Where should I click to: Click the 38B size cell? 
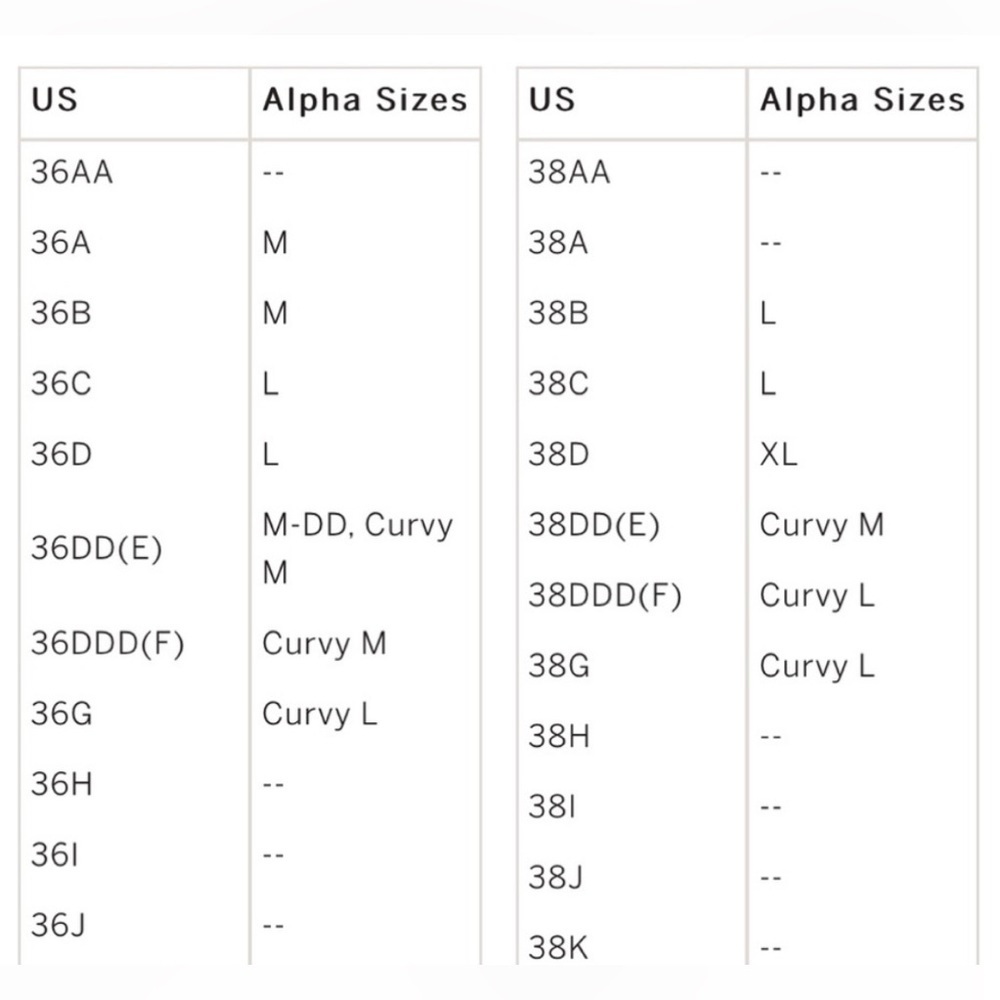[558, 313]
